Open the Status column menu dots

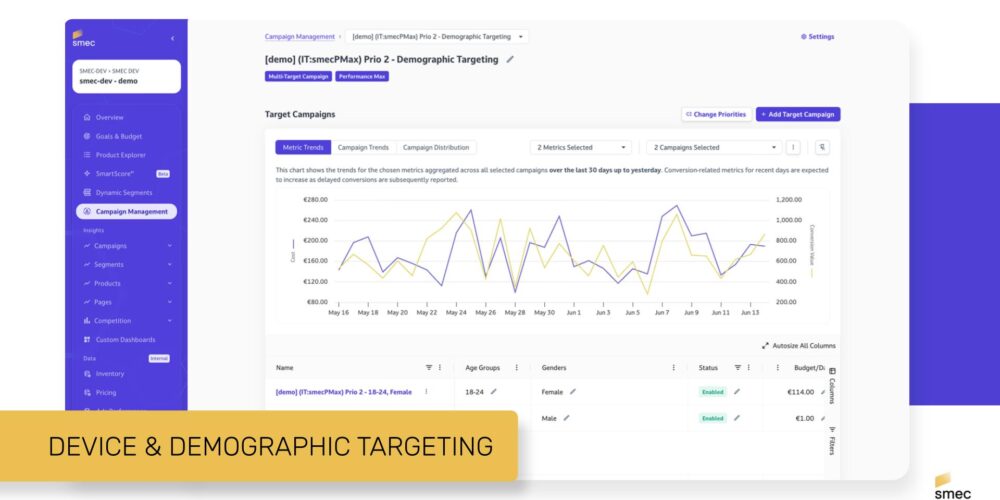(x=748, y=368)
